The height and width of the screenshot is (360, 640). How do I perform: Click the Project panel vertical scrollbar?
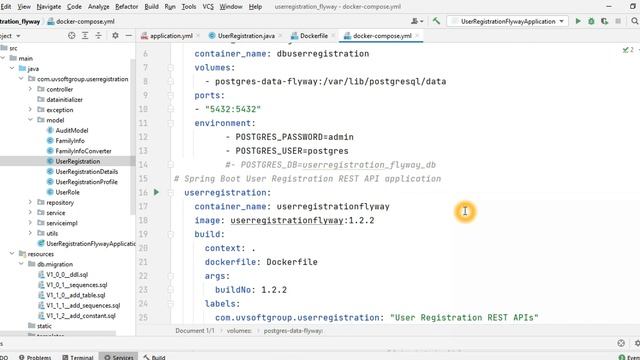coord(133,137)
